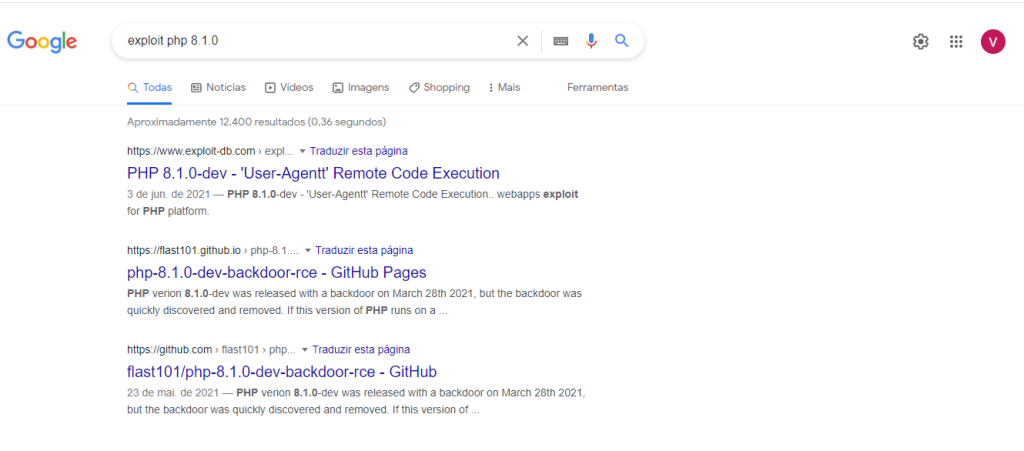Select the Vídeos tab
Screen dimensions: 1024x451
289,88
